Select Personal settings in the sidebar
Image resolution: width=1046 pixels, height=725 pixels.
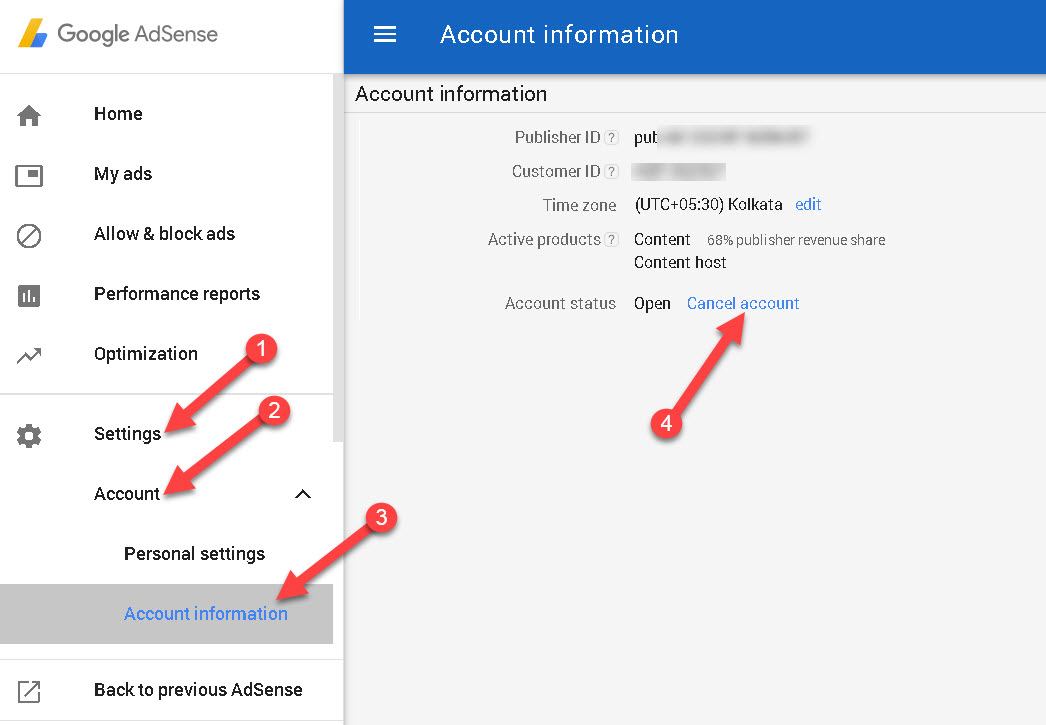coord(194,553)
